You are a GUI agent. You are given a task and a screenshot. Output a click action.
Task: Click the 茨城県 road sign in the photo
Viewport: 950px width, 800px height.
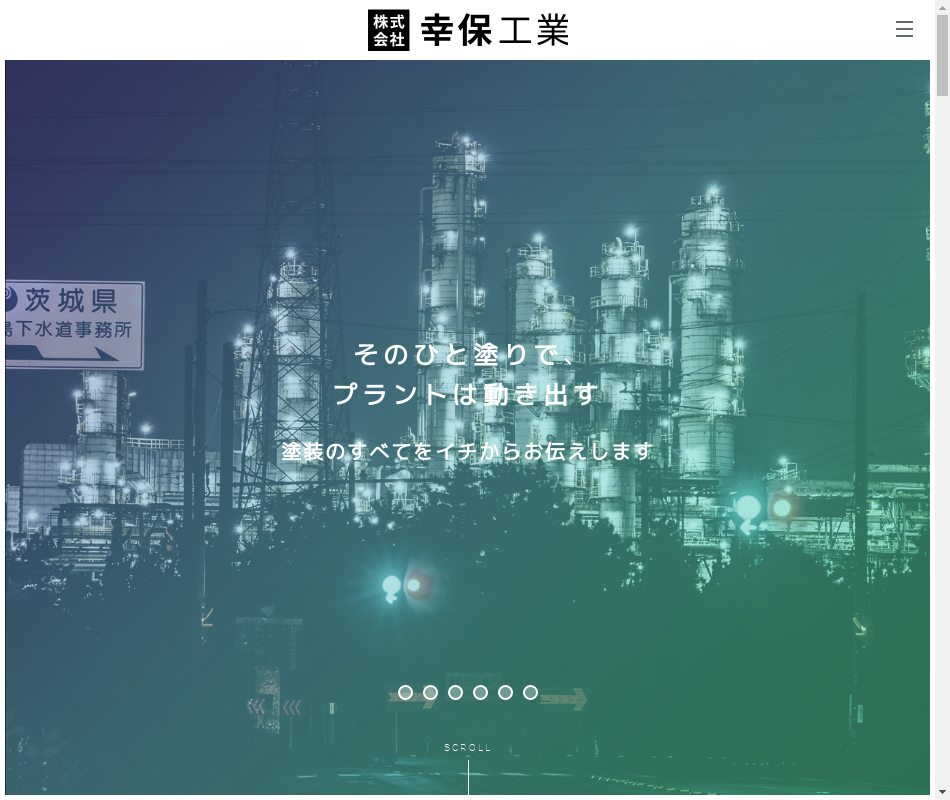click(x=74, y=325)
